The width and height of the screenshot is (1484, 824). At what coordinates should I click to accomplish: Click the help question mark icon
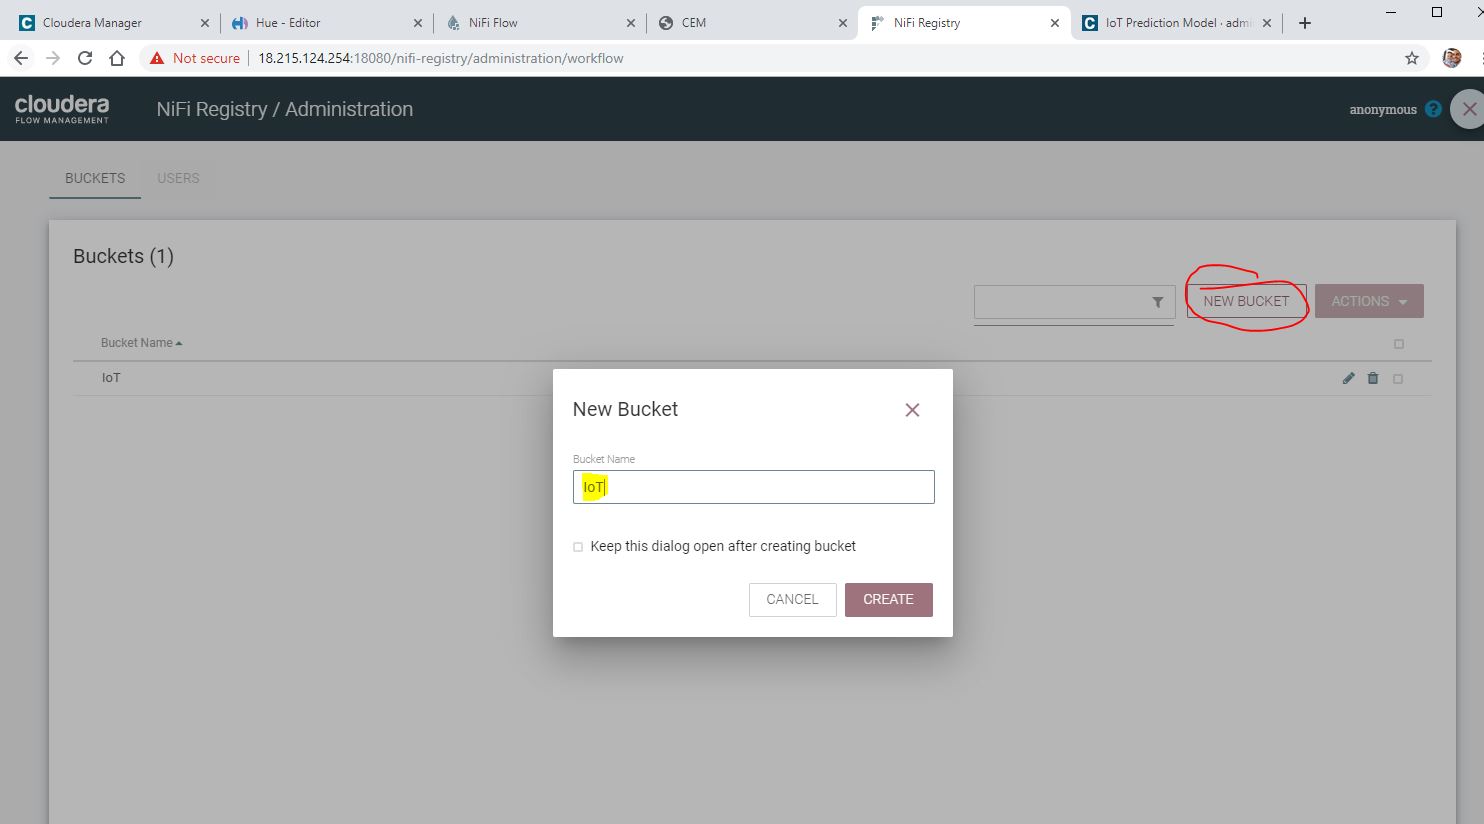(1433, 109)
